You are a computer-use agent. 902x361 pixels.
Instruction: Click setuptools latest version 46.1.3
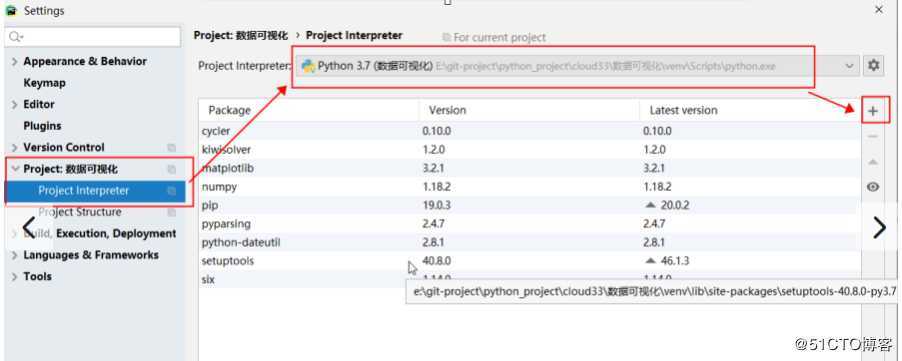[x=675, y=261]
